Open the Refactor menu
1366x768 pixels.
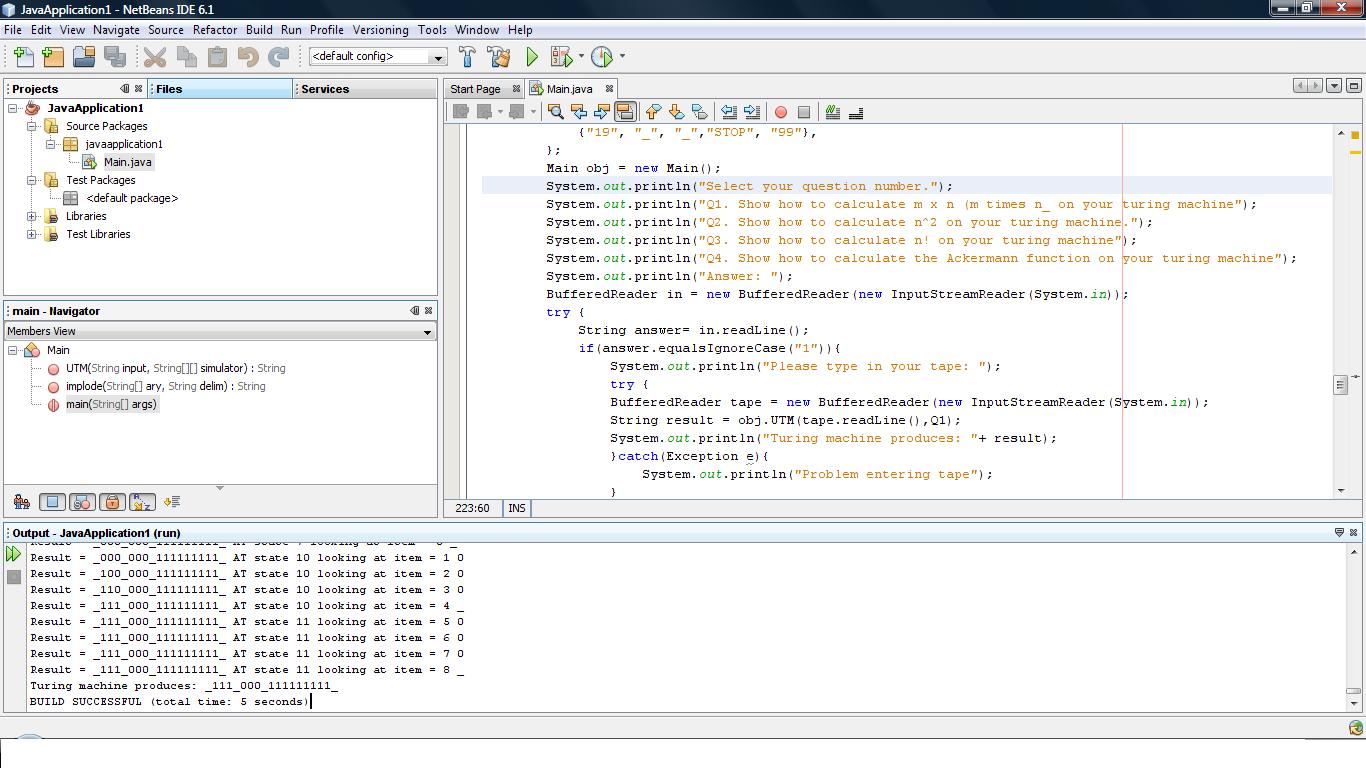215,30
